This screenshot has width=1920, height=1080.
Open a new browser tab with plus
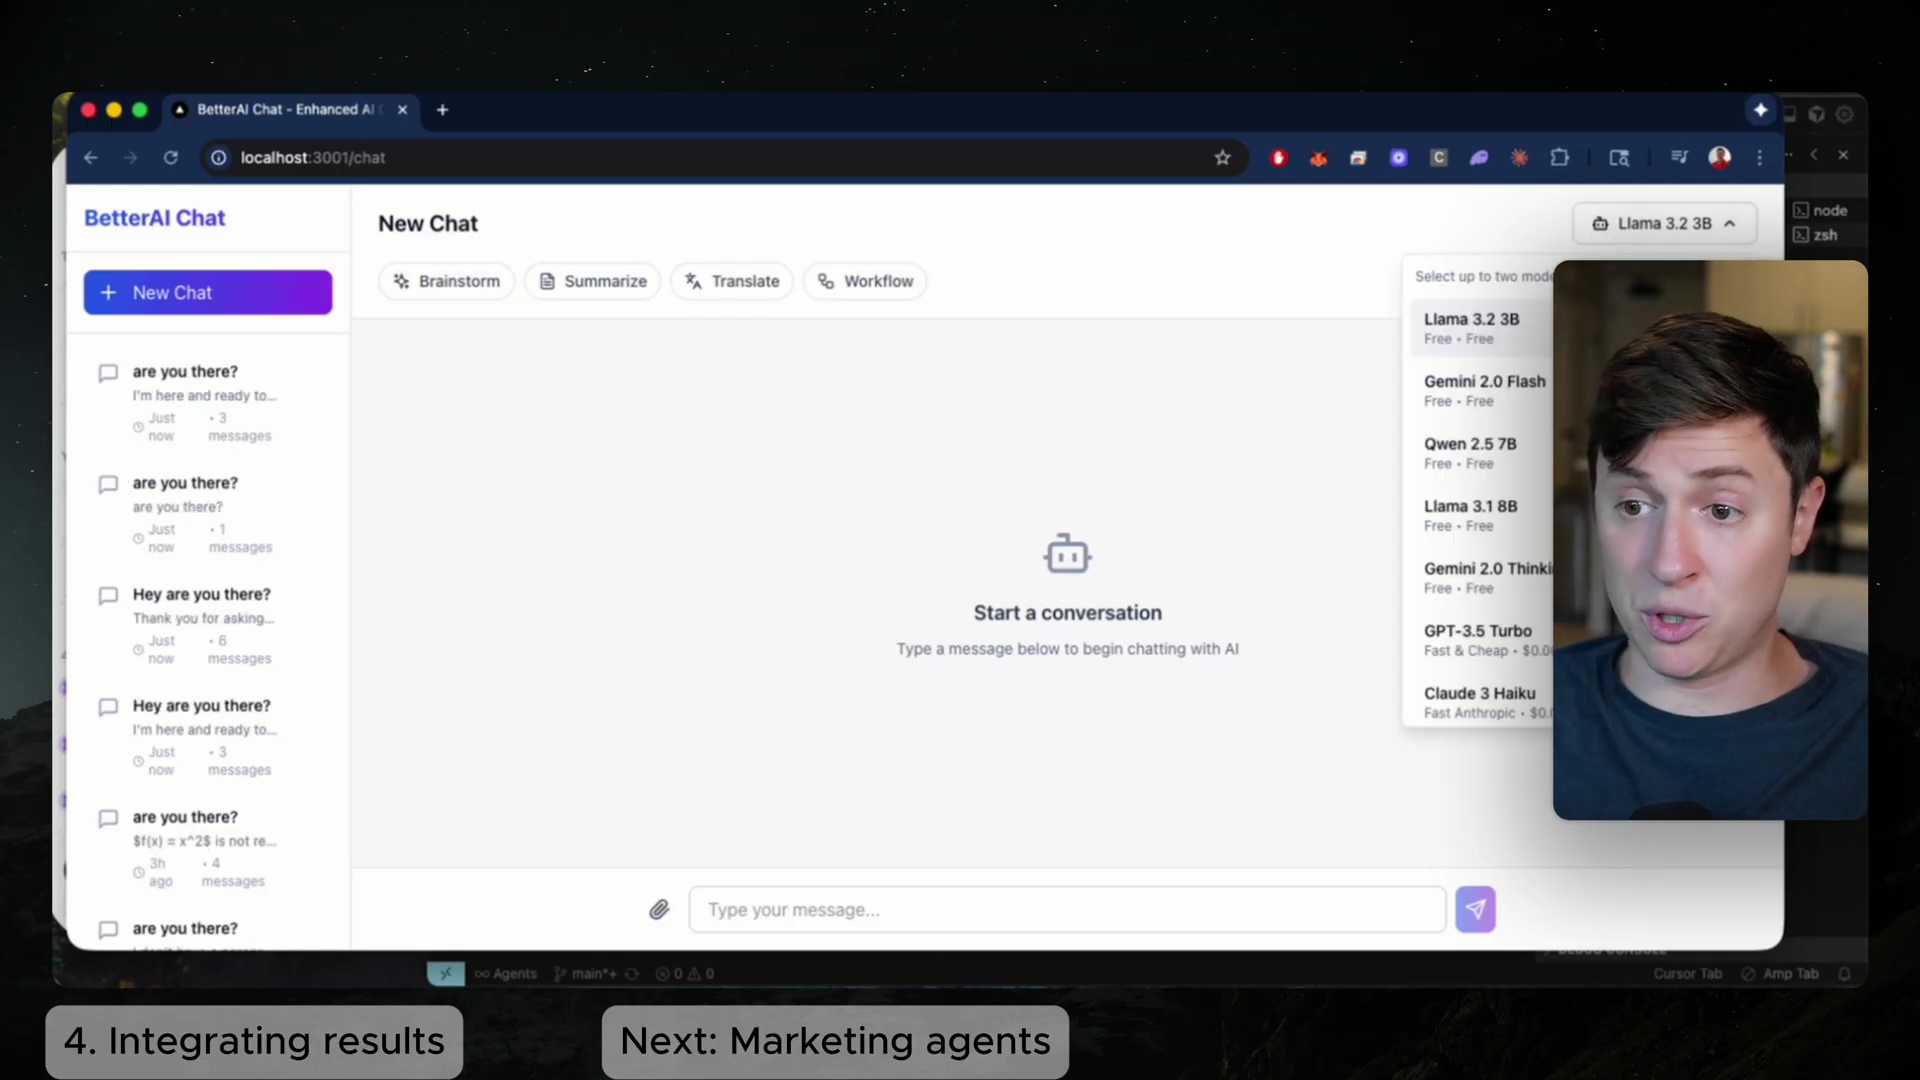point(442,110)
